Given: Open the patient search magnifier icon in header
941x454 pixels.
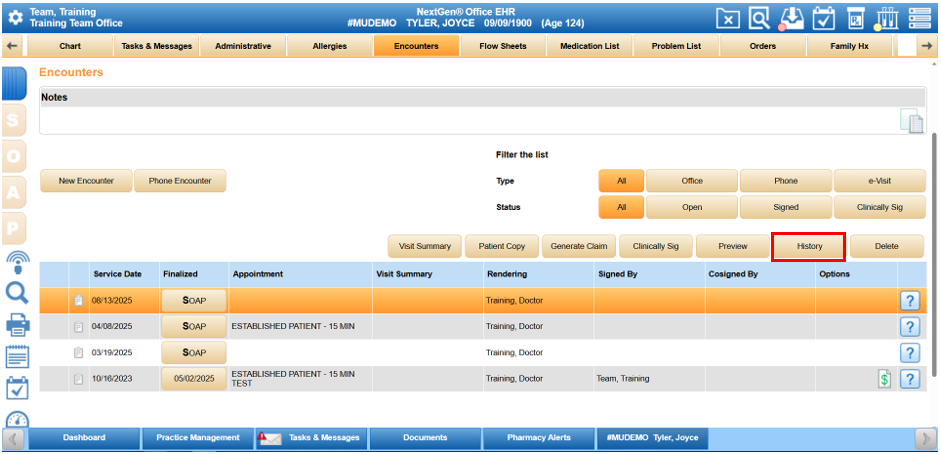Looking at the screenshot, I should click(x=759, y=18).
